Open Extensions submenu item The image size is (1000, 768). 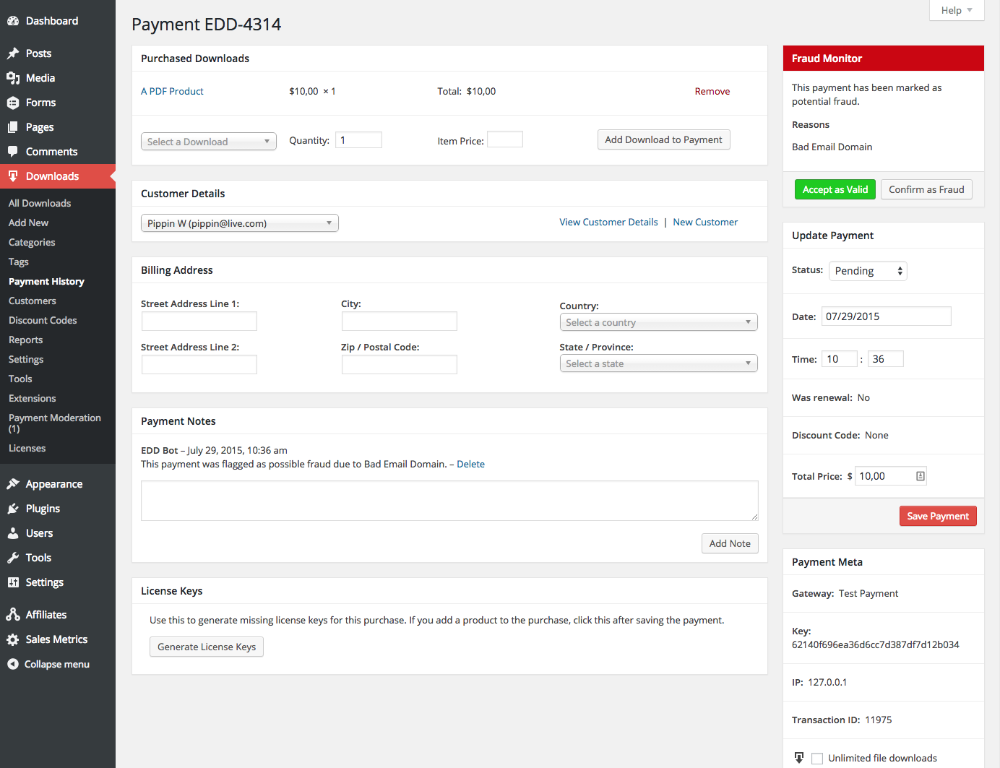[32, 398]
